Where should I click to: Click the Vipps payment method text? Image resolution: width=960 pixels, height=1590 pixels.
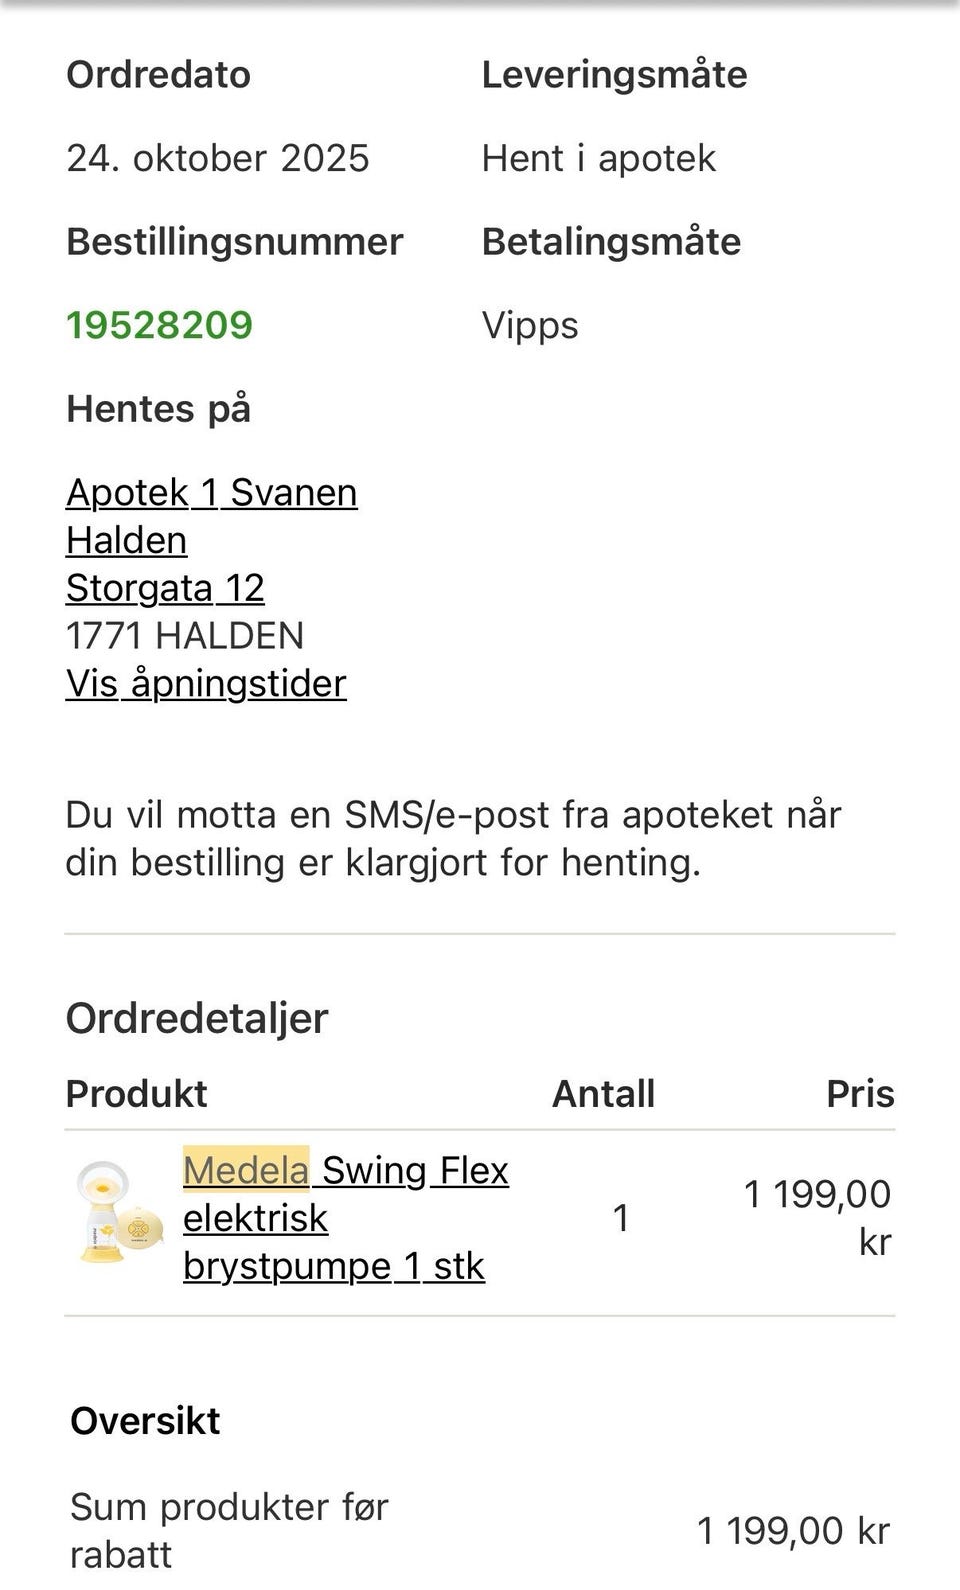tap(529, 324)
